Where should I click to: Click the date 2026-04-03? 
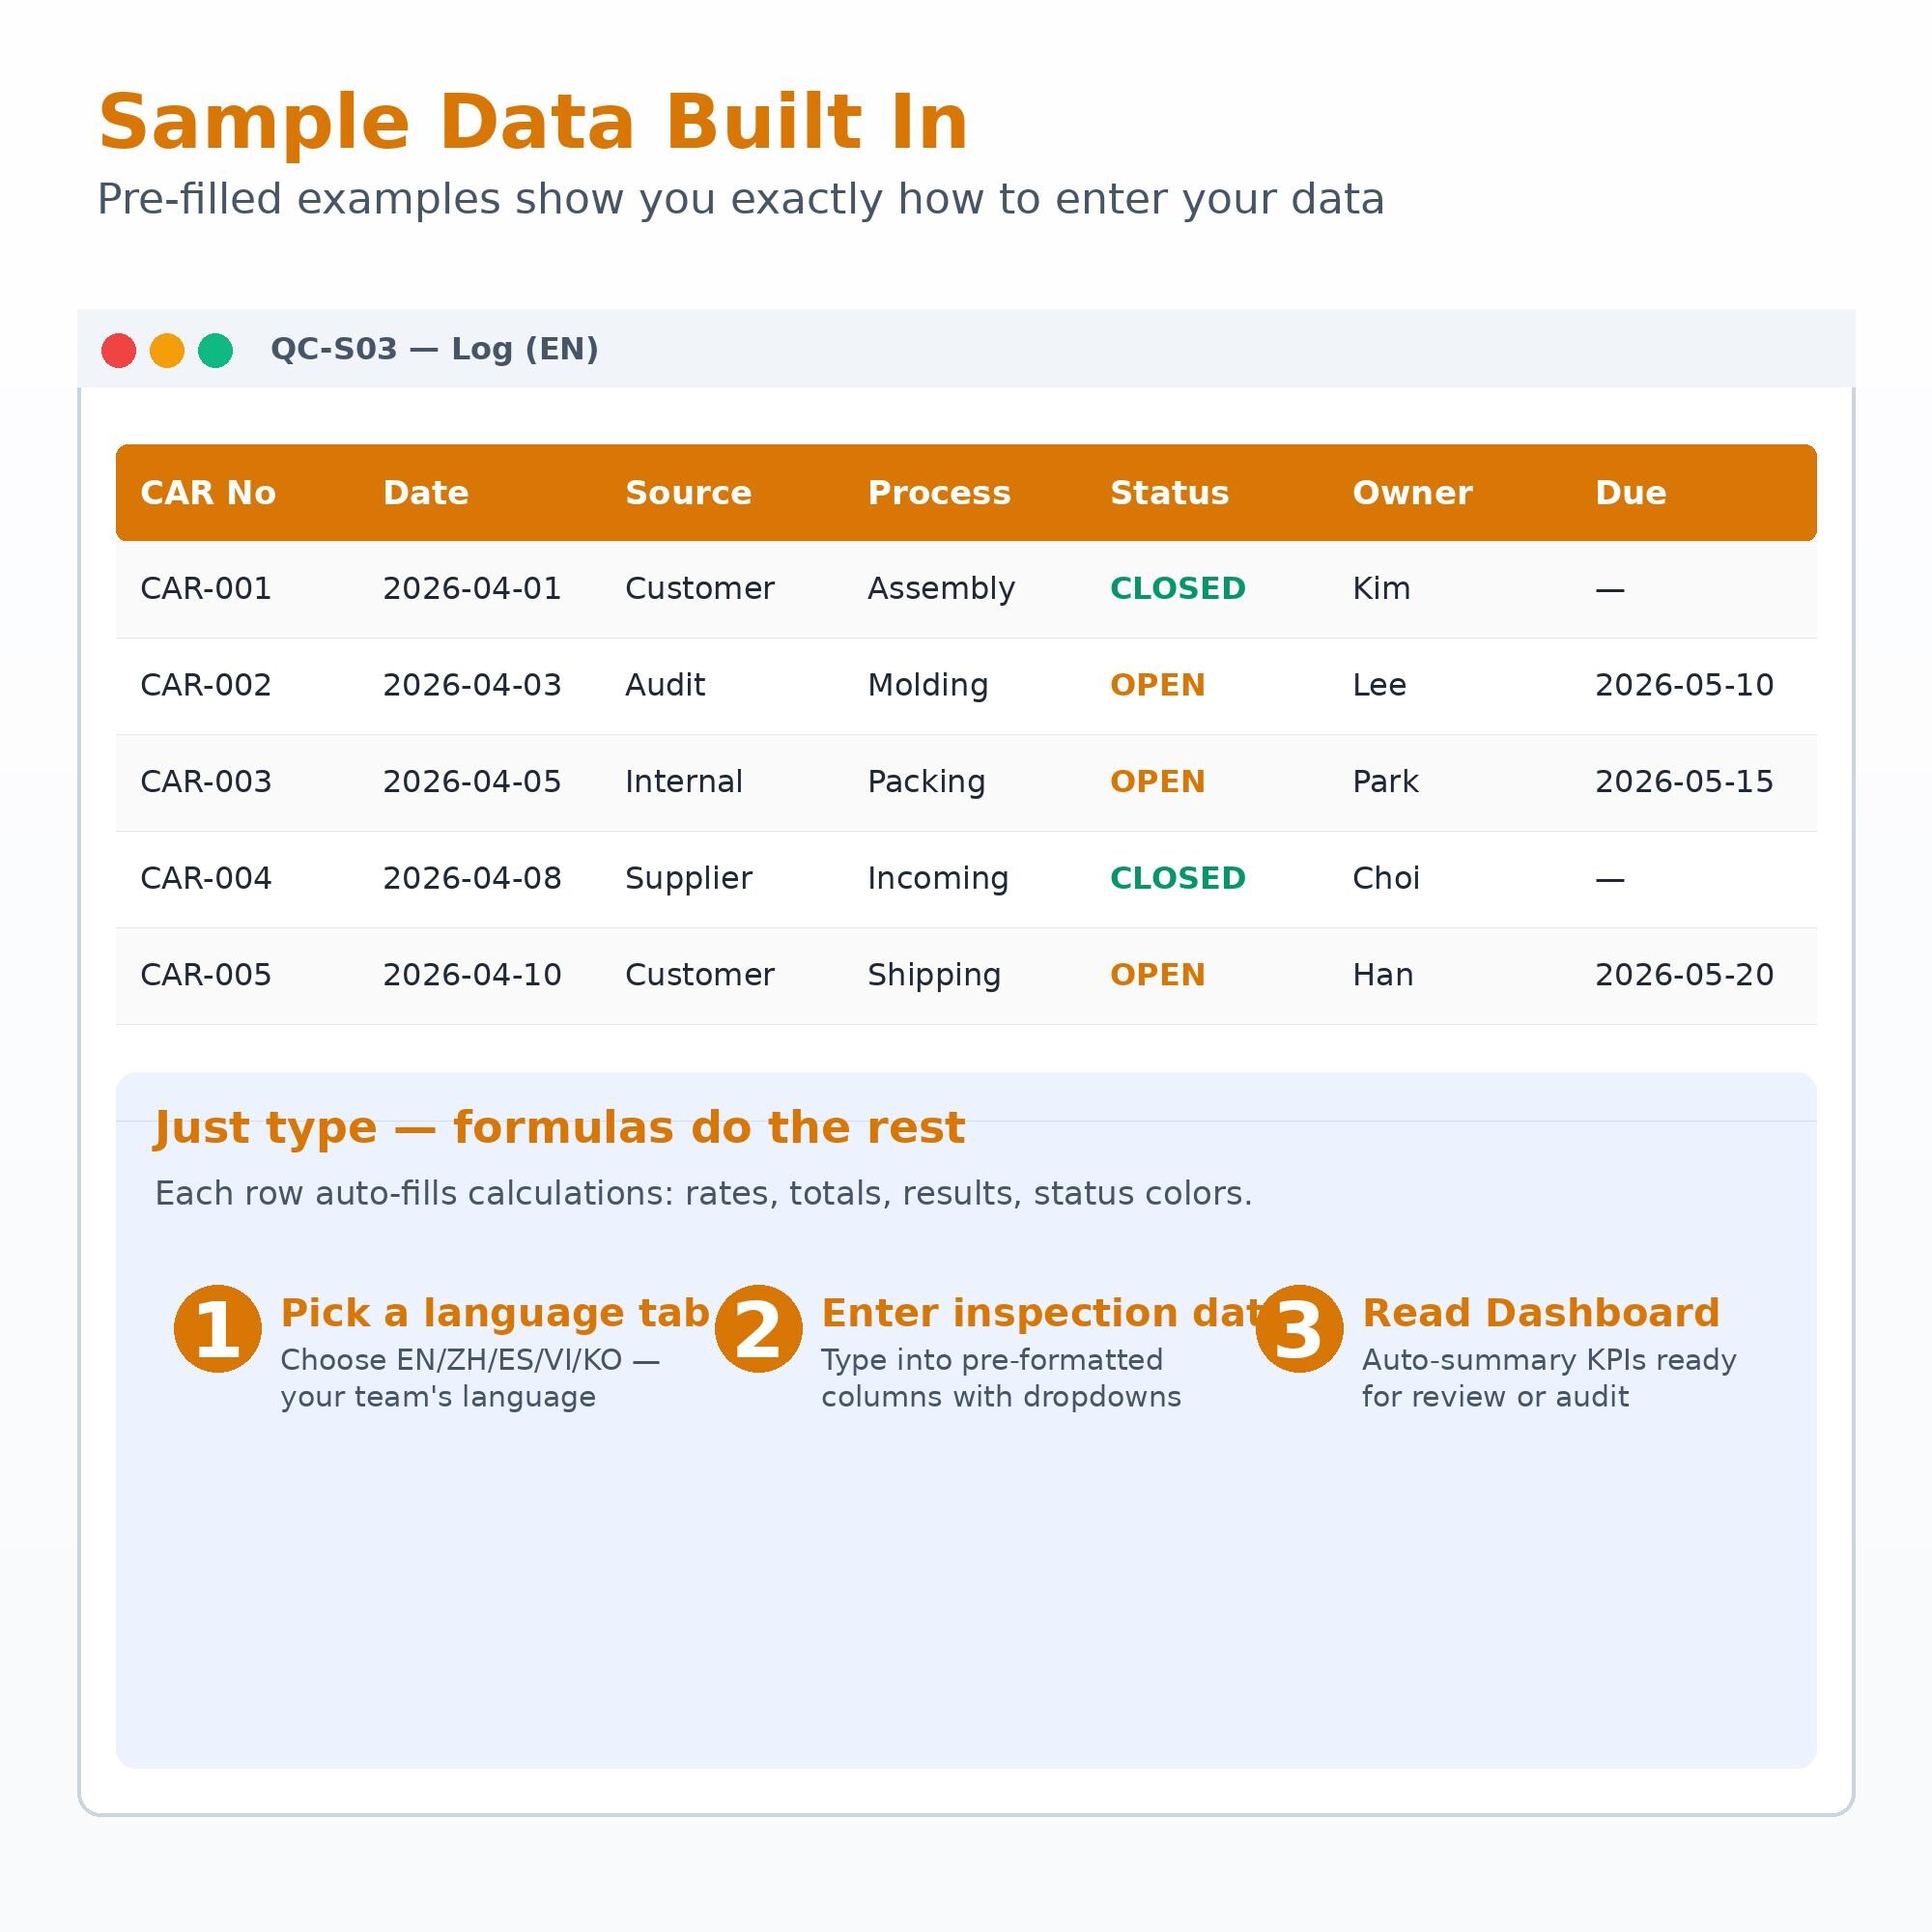472,685
